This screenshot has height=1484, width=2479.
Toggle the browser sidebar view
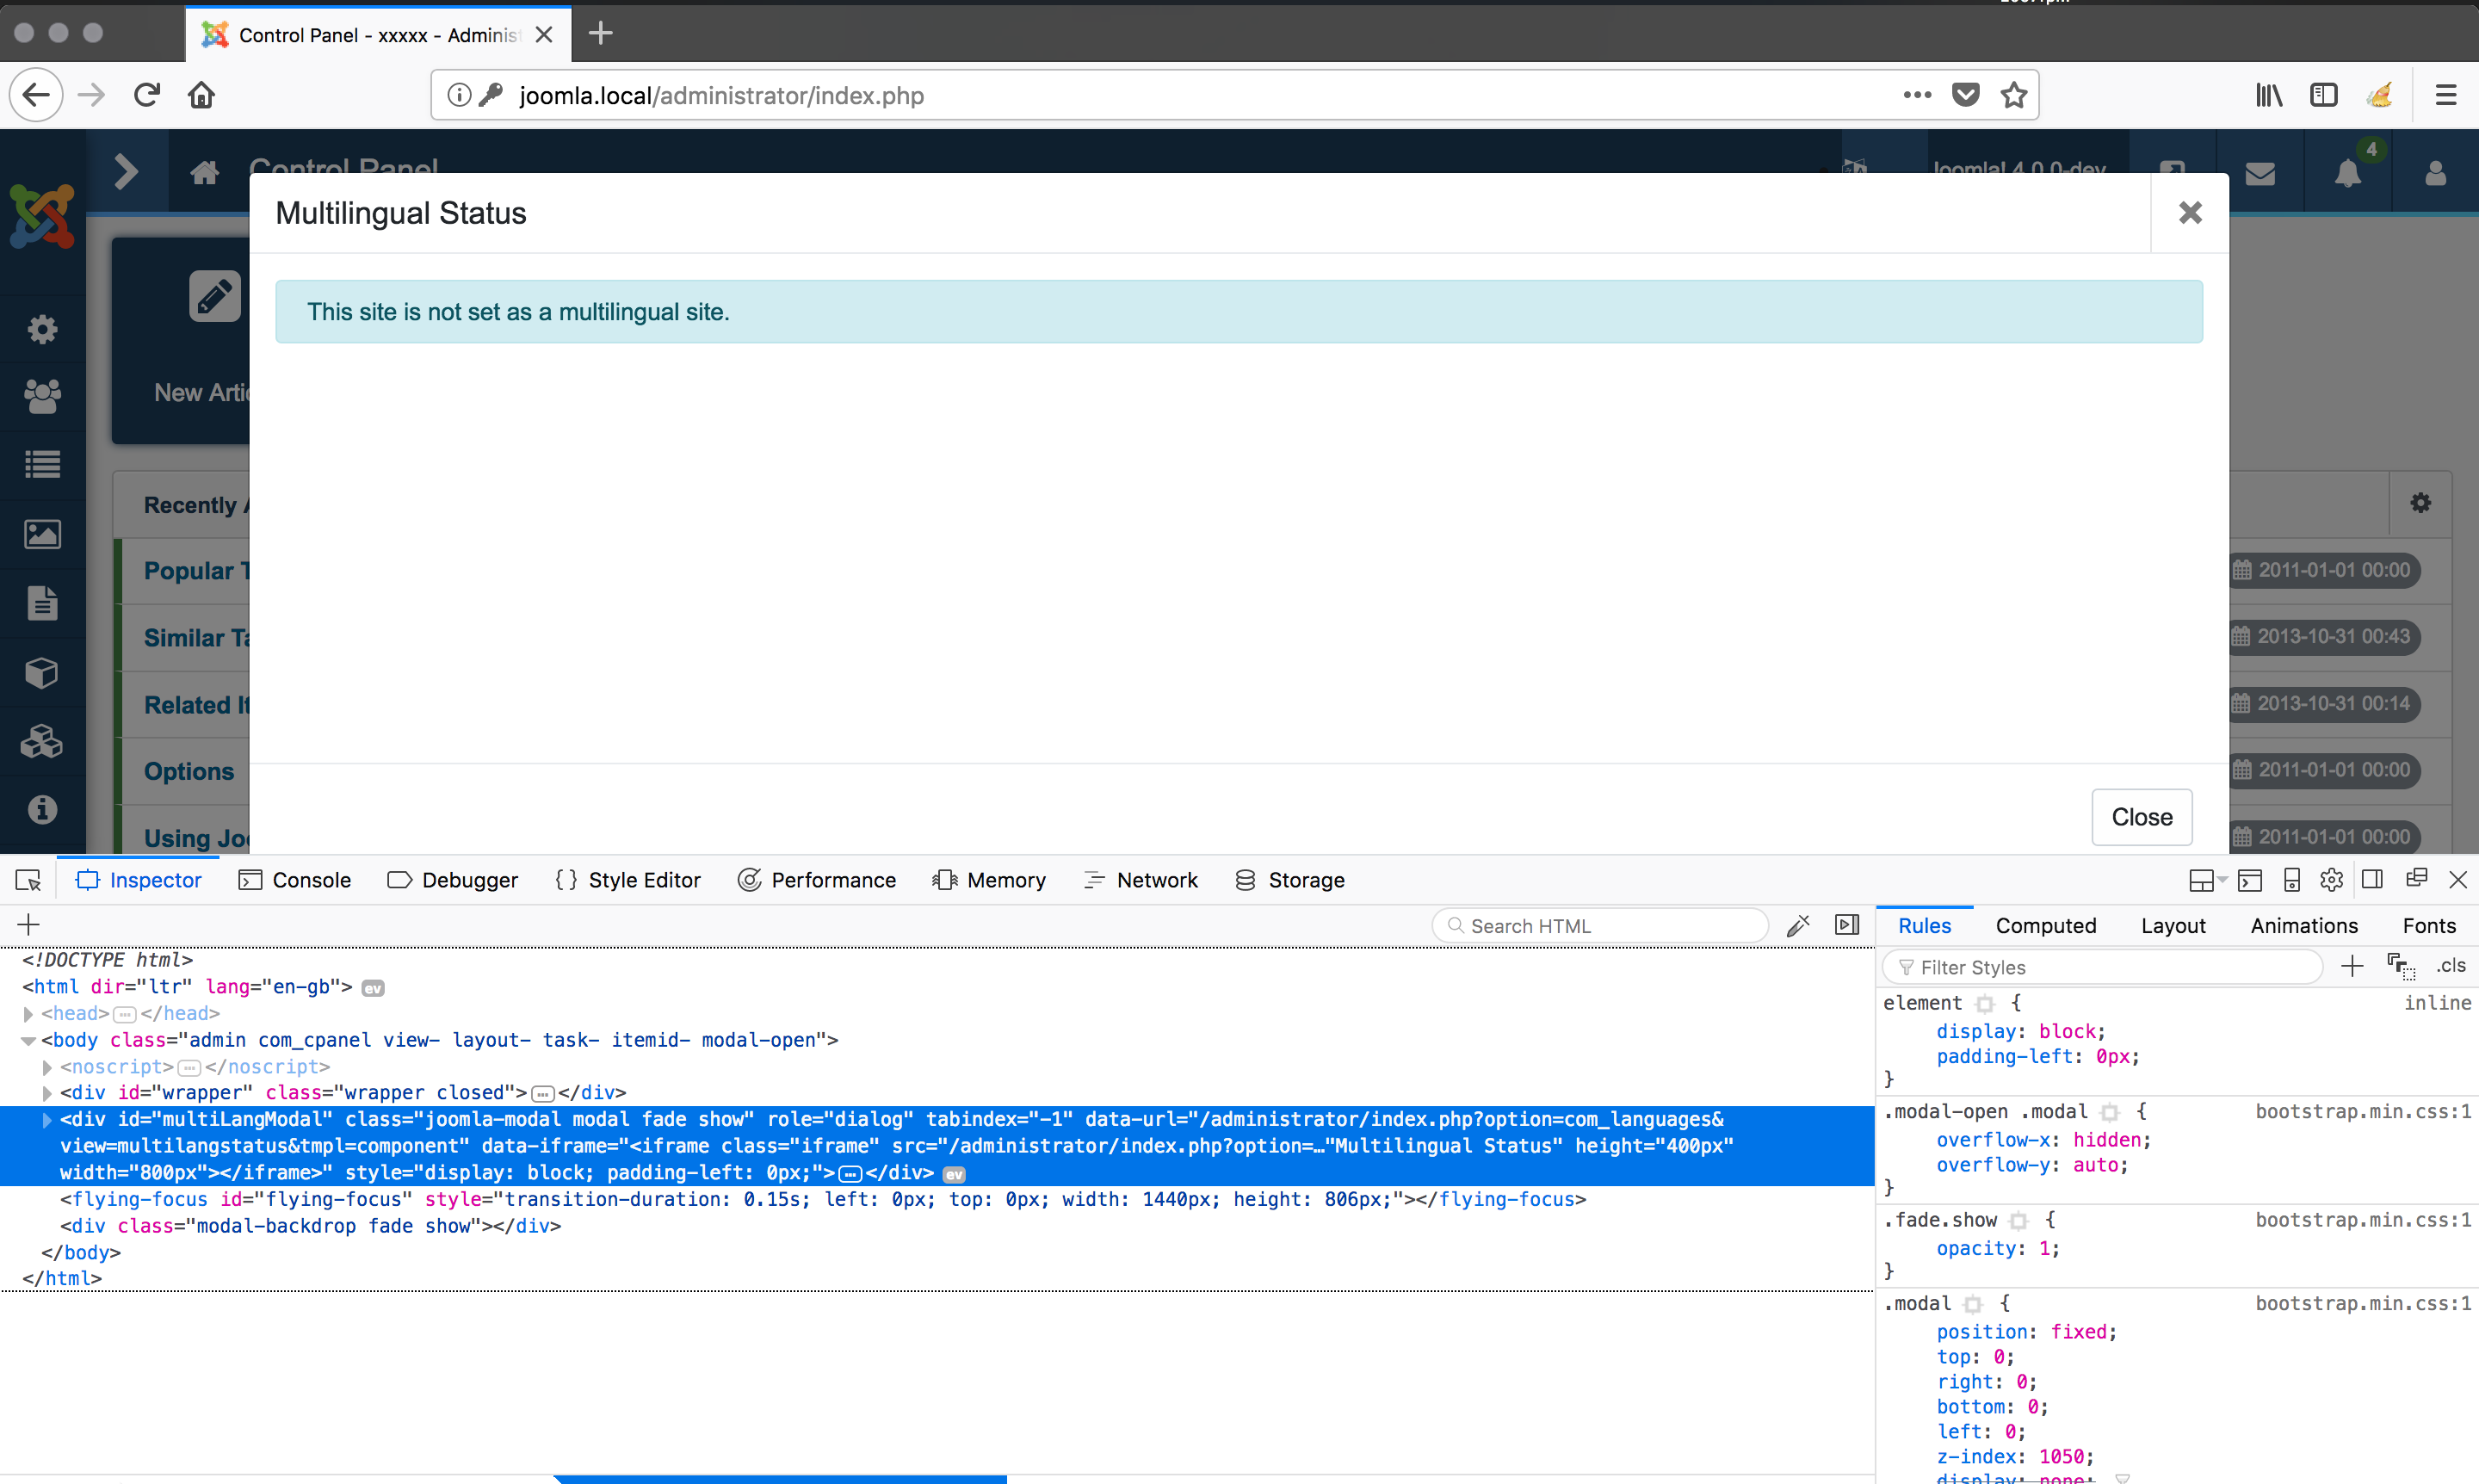(2323, 95)
